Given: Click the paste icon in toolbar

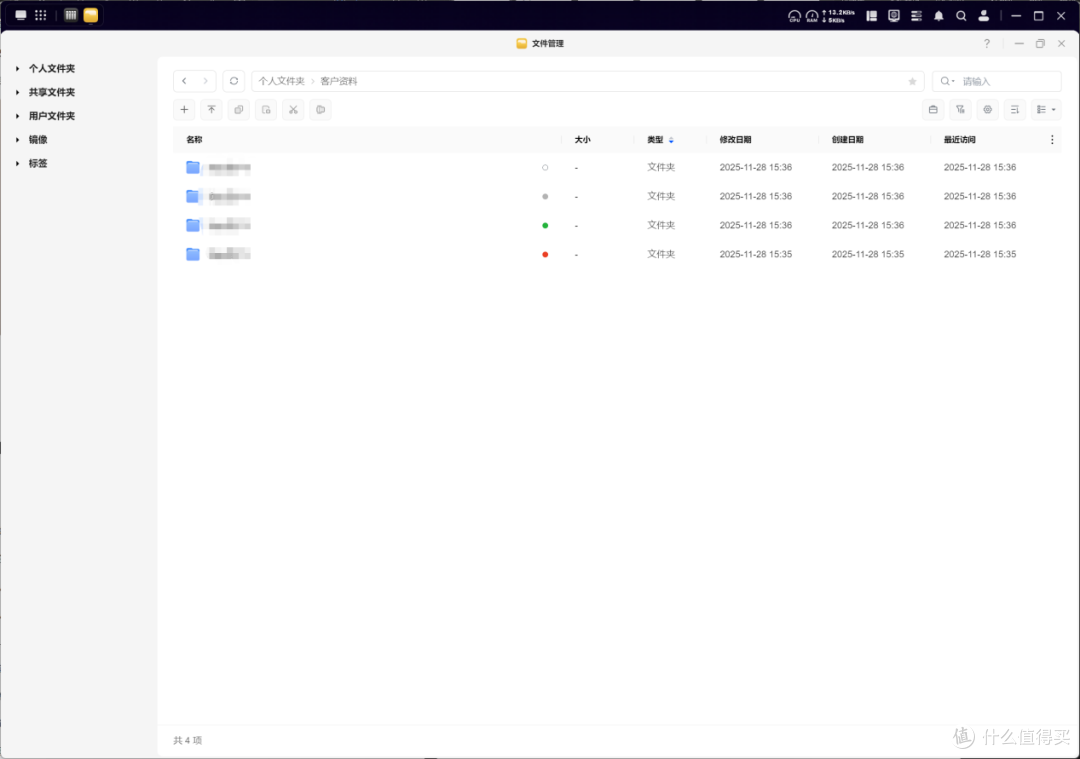Looking at the screenshot, I should pos(266,110).
